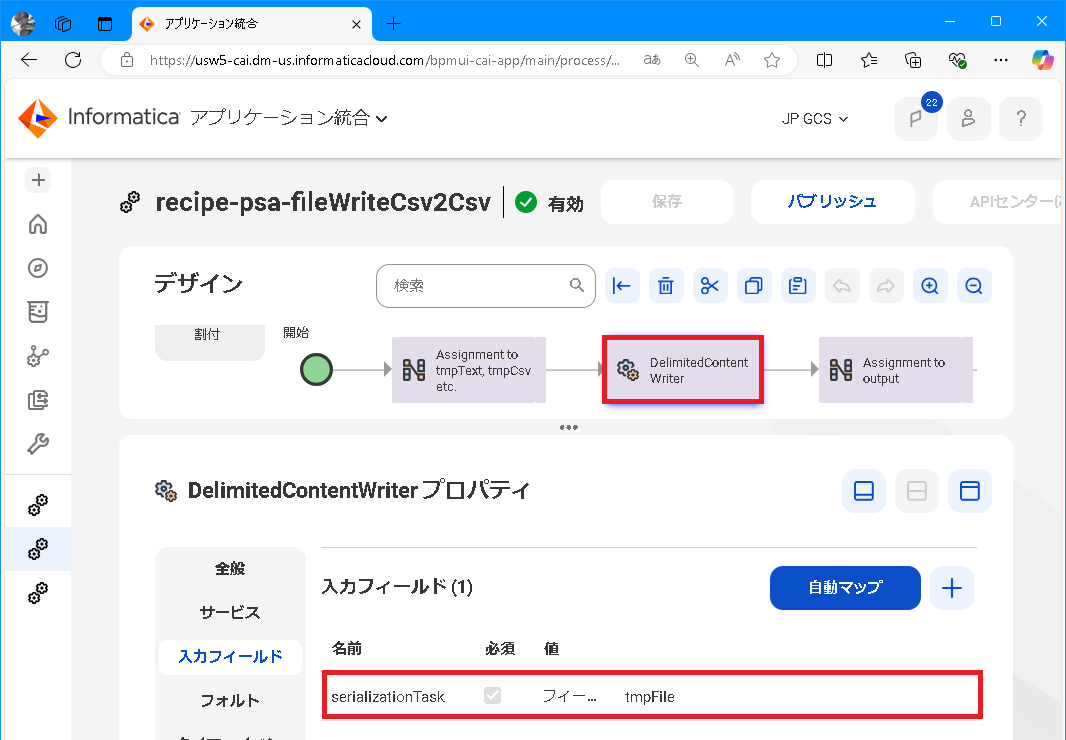Click the APIセンター button
The image size is (1066, 740).
[x=999, y=202]
